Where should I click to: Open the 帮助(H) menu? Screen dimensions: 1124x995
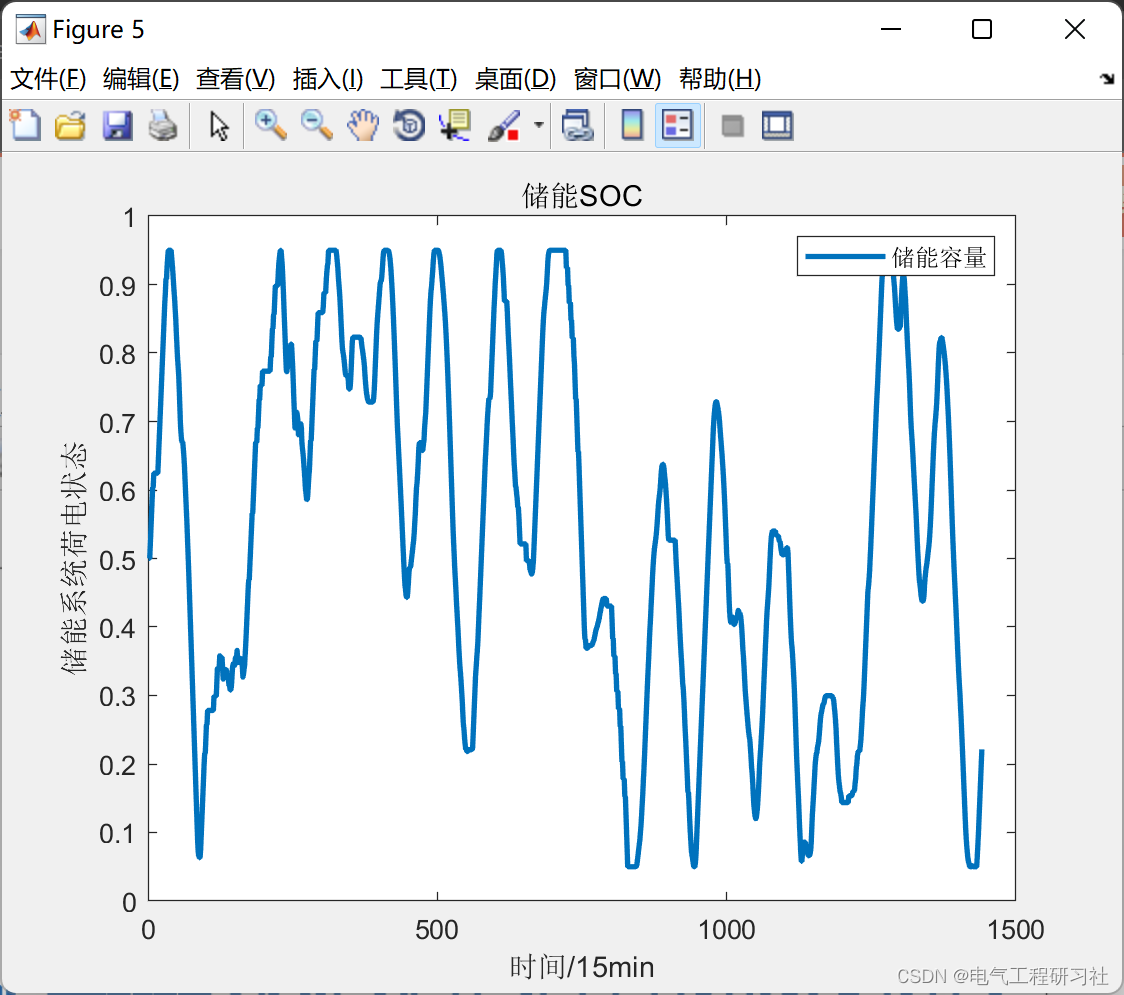[720, 79]
